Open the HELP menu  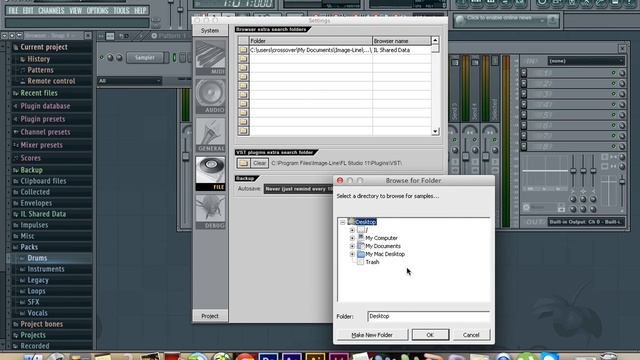[140, 11]
